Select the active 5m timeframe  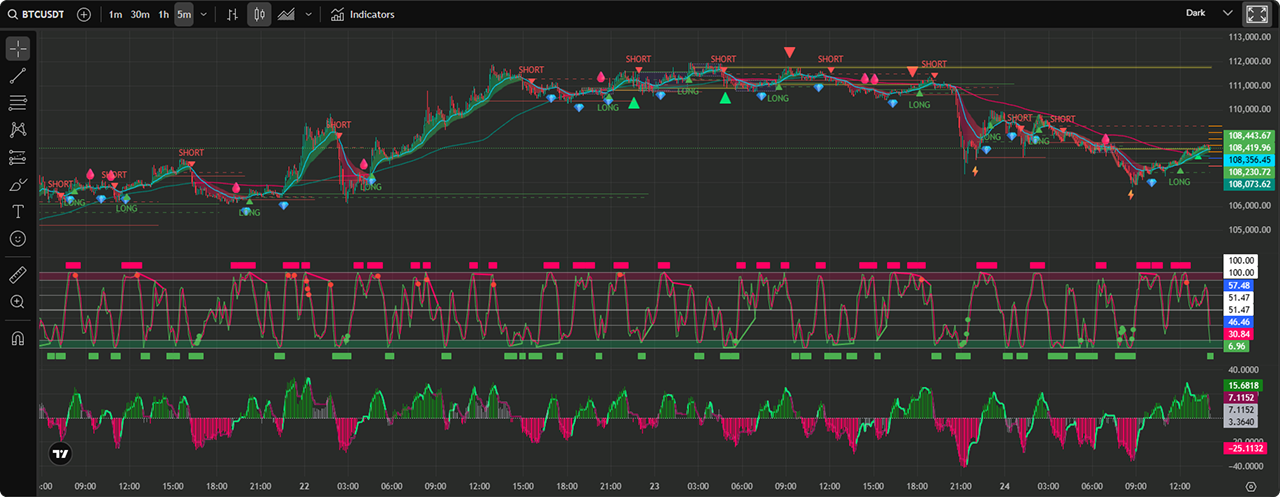pyautogui.click(x=184, y=14)
